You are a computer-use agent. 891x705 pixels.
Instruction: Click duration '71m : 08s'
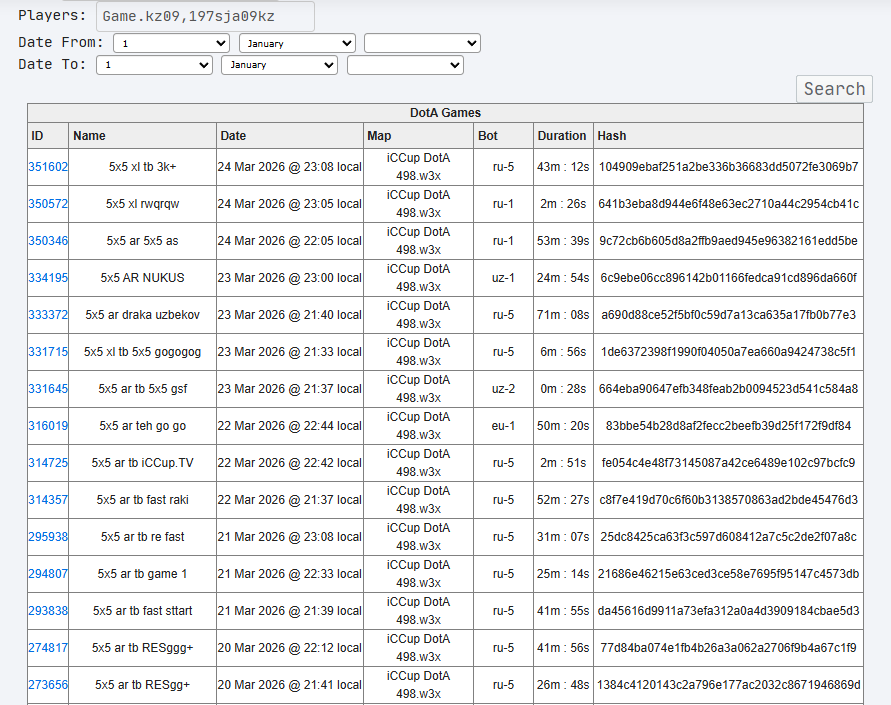click(563, 315)
